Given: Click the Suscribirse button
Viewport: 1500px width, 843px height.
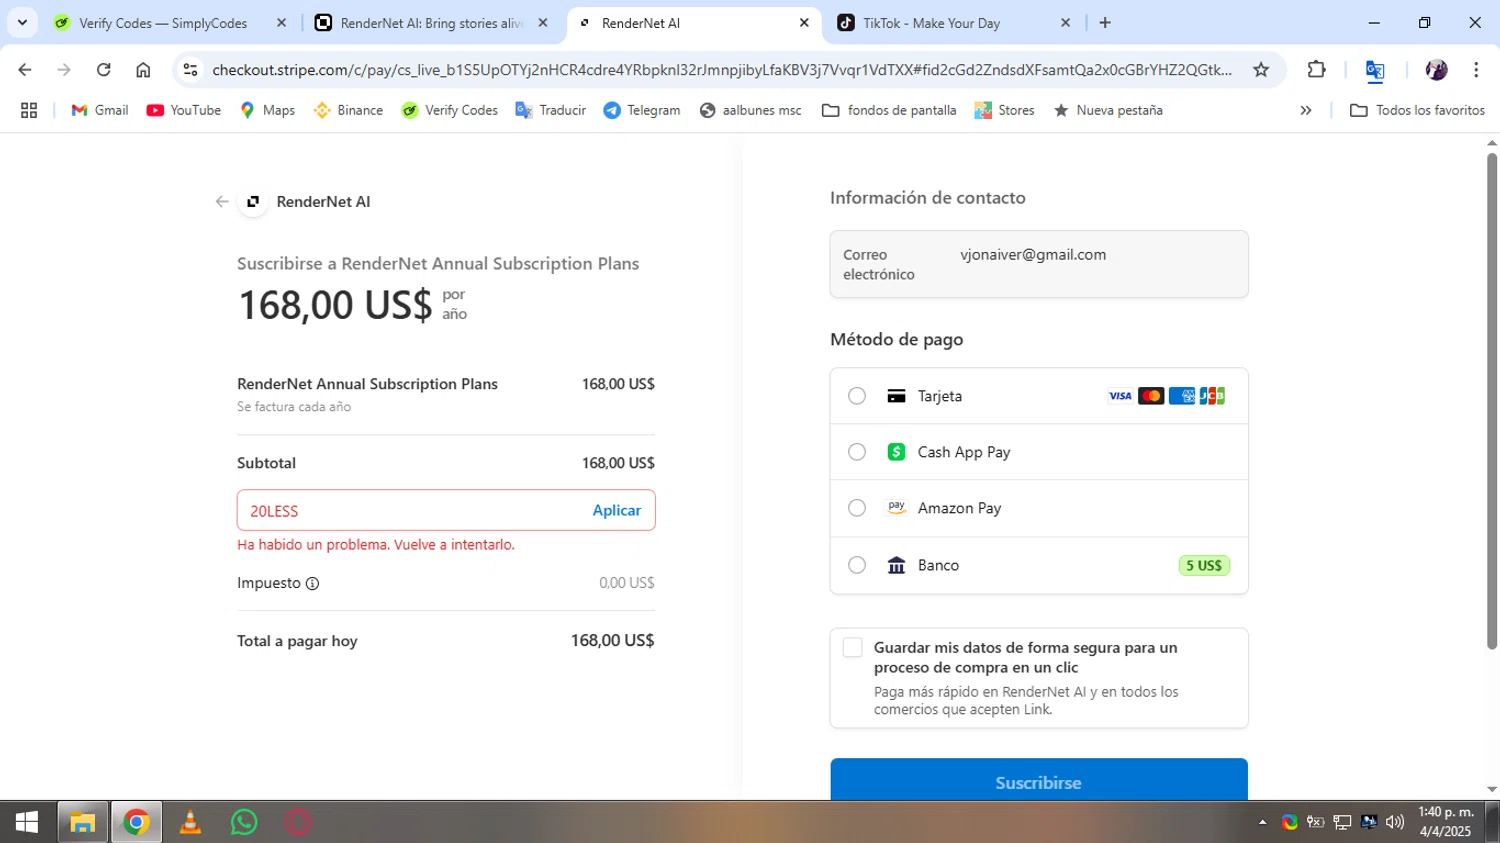Looking at the screenshot, I should [x=1039, y=780].
